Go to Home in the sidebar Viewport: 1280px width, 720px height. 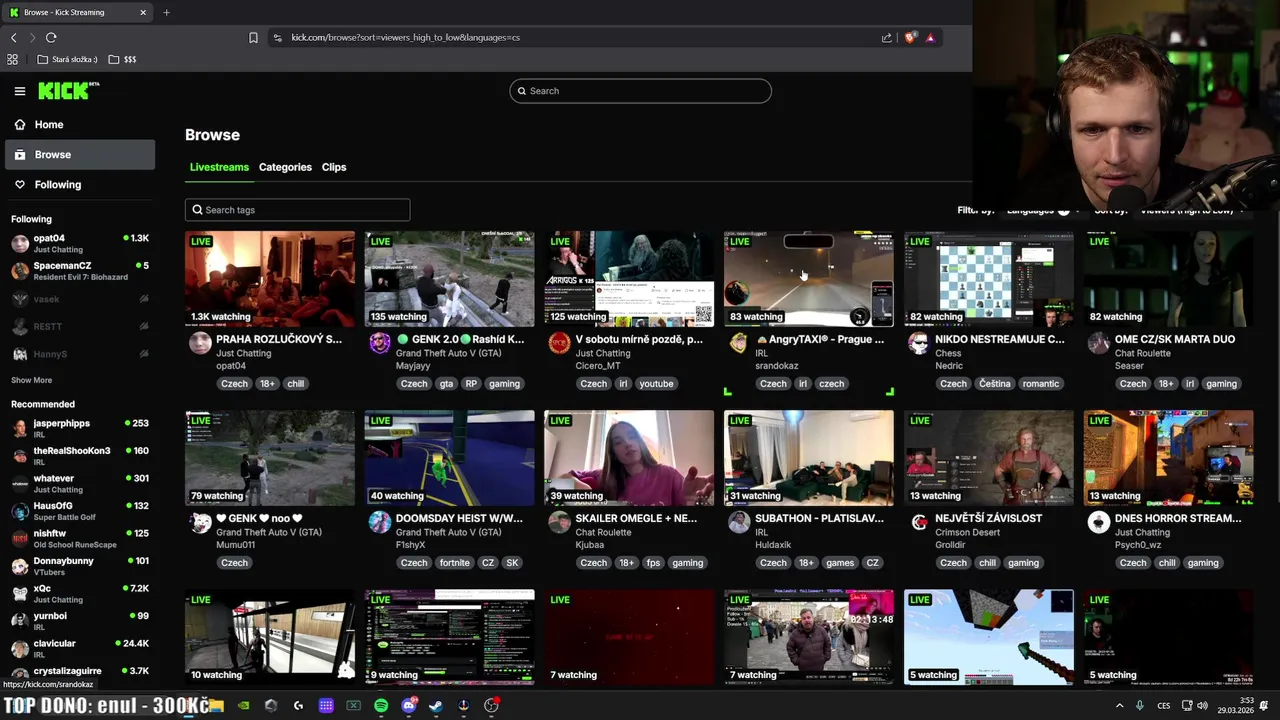[x=80, y=125]
